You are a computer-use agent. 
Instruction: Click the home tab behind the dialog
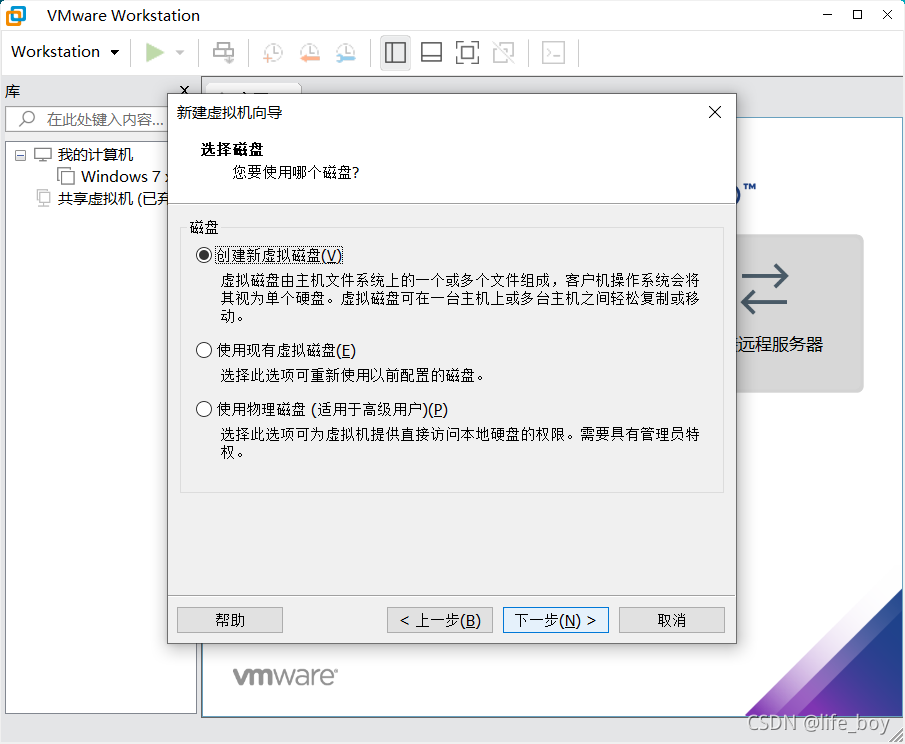[253, 88]
